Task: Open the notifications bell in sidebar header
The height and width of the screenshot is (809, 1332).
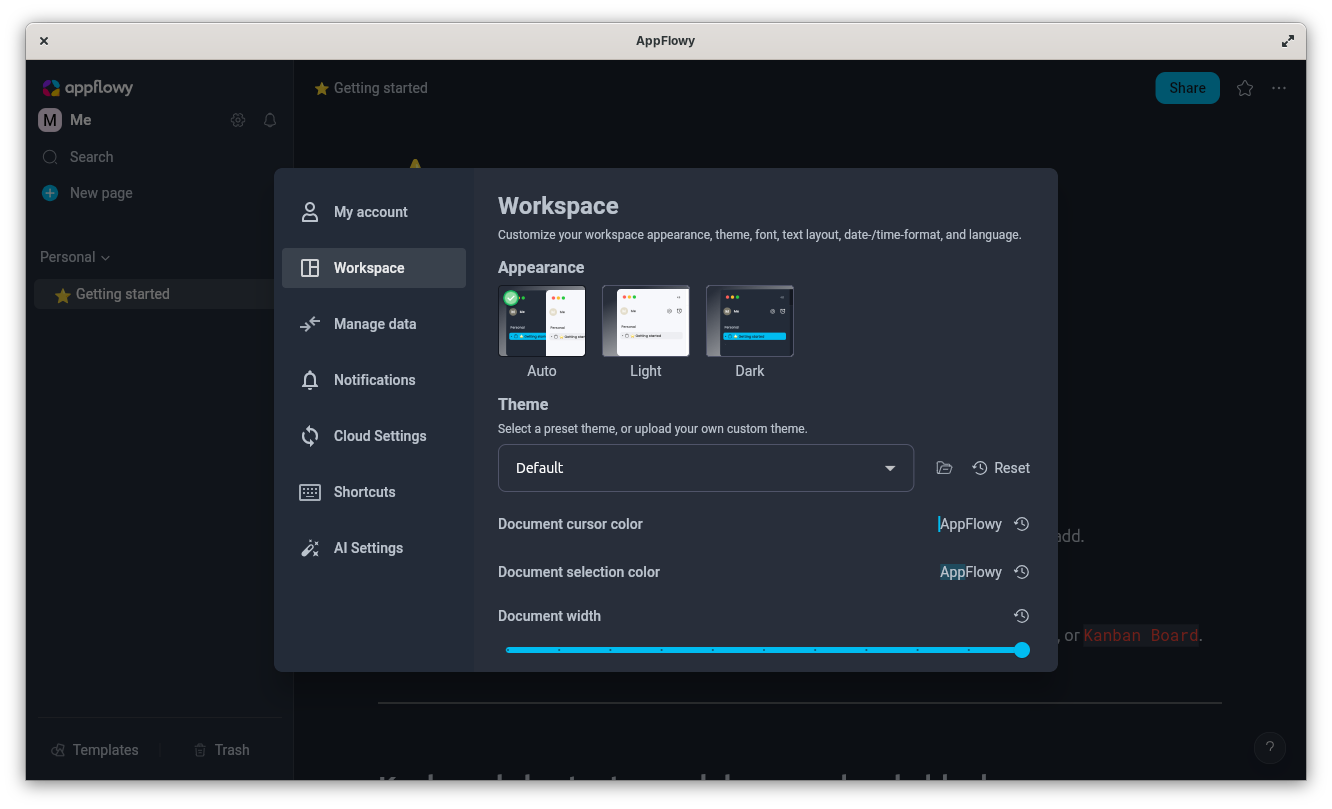Action: 270,120
